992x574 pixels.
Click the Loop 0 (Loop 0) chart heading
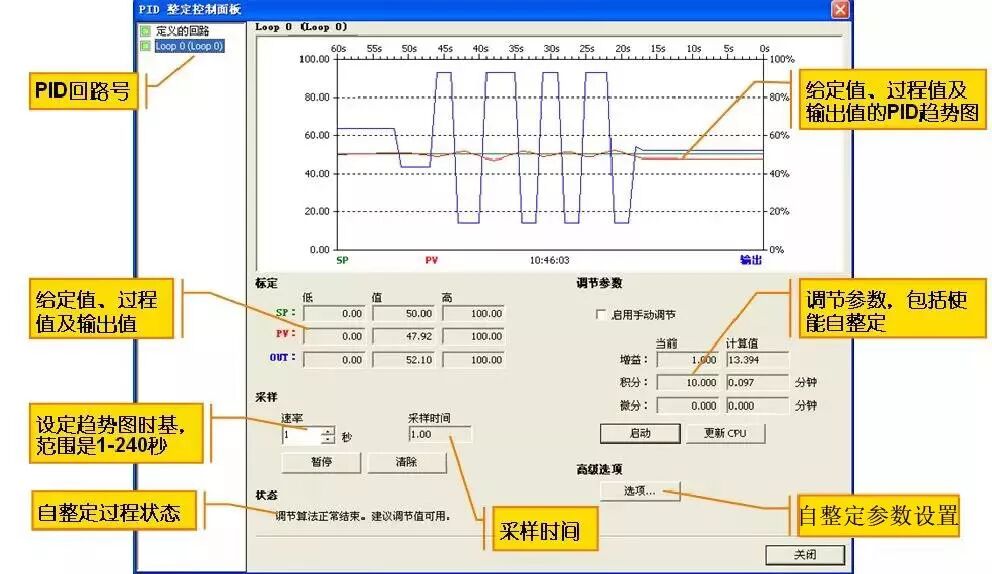point(301,27)
